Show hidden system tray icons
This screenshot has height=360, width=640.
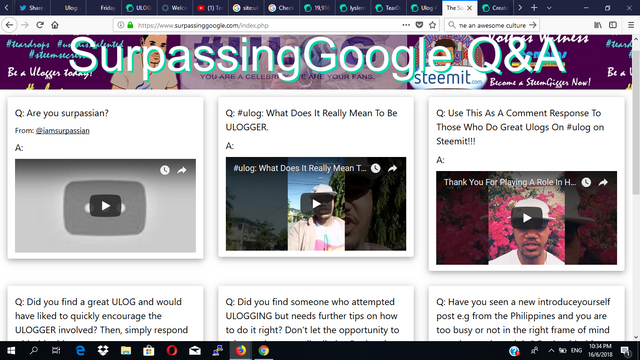(x=551, y=351)
